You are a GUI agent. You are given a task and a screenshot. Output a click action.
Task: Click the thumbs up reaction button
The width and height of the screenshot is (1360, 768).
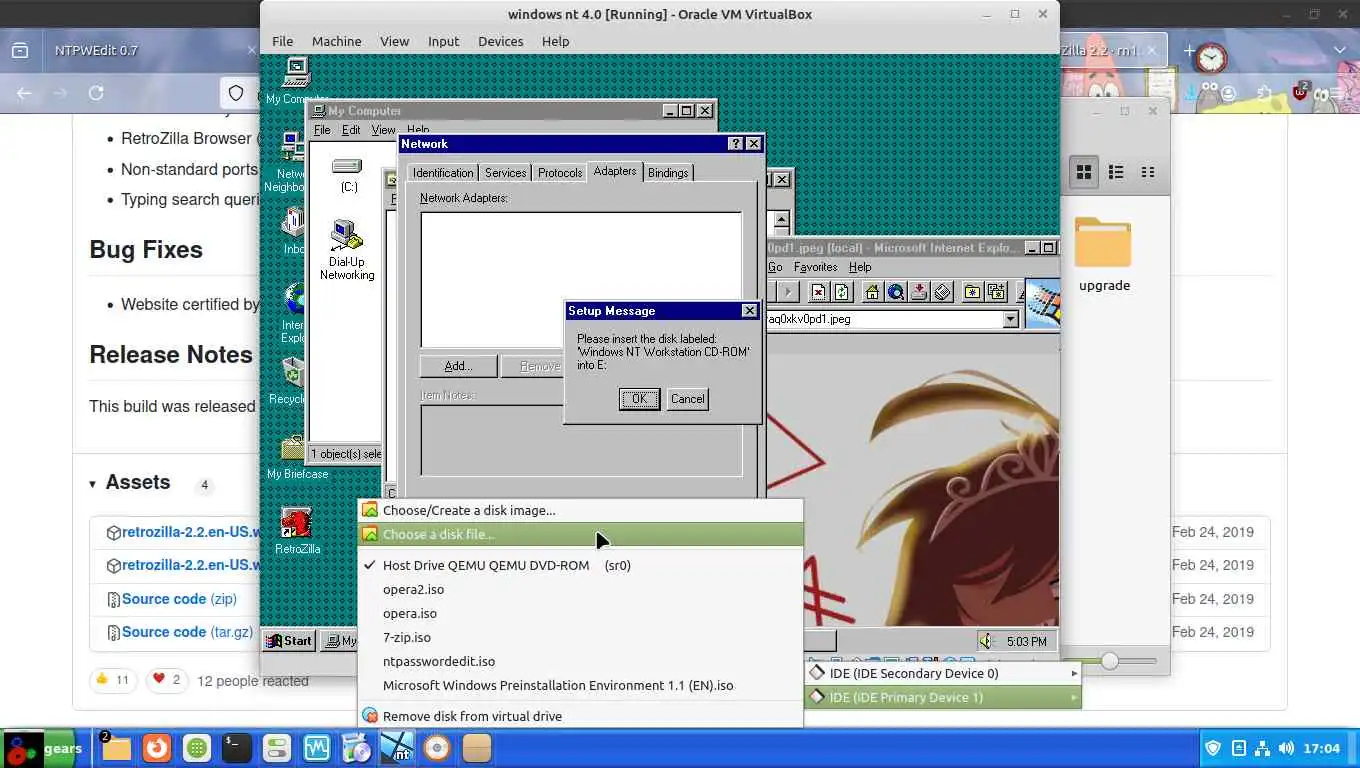[x=113, y=680]
